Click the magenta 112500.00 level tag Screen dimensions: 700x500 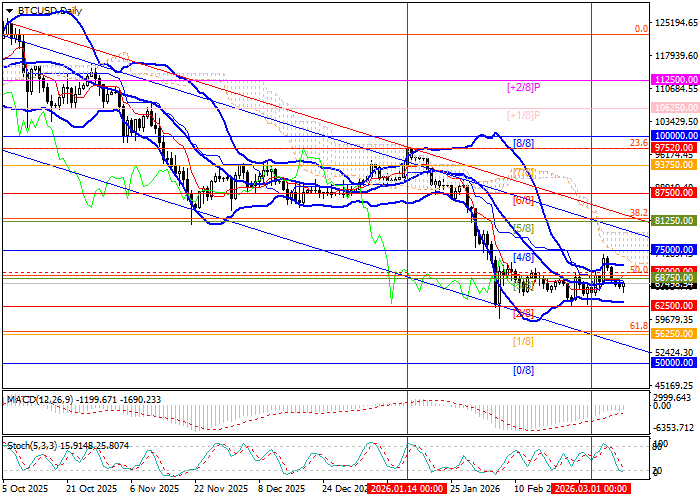[x=675, y=79]
